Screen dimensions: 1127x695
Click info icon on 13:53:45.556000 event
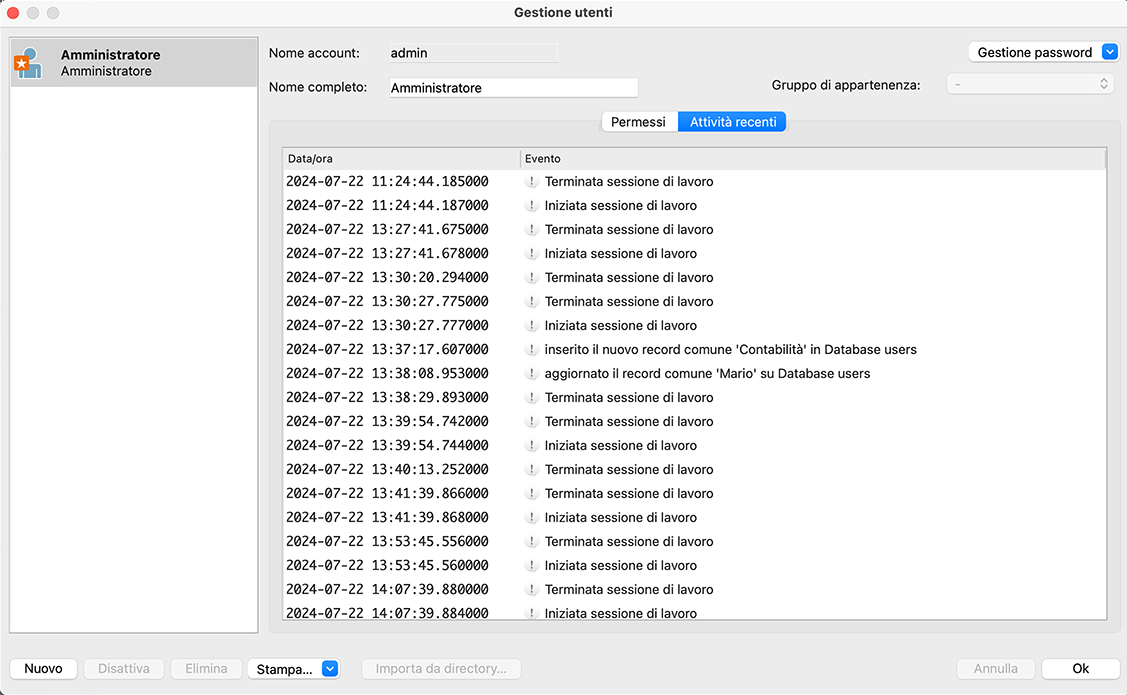click(x=532, y=542)
